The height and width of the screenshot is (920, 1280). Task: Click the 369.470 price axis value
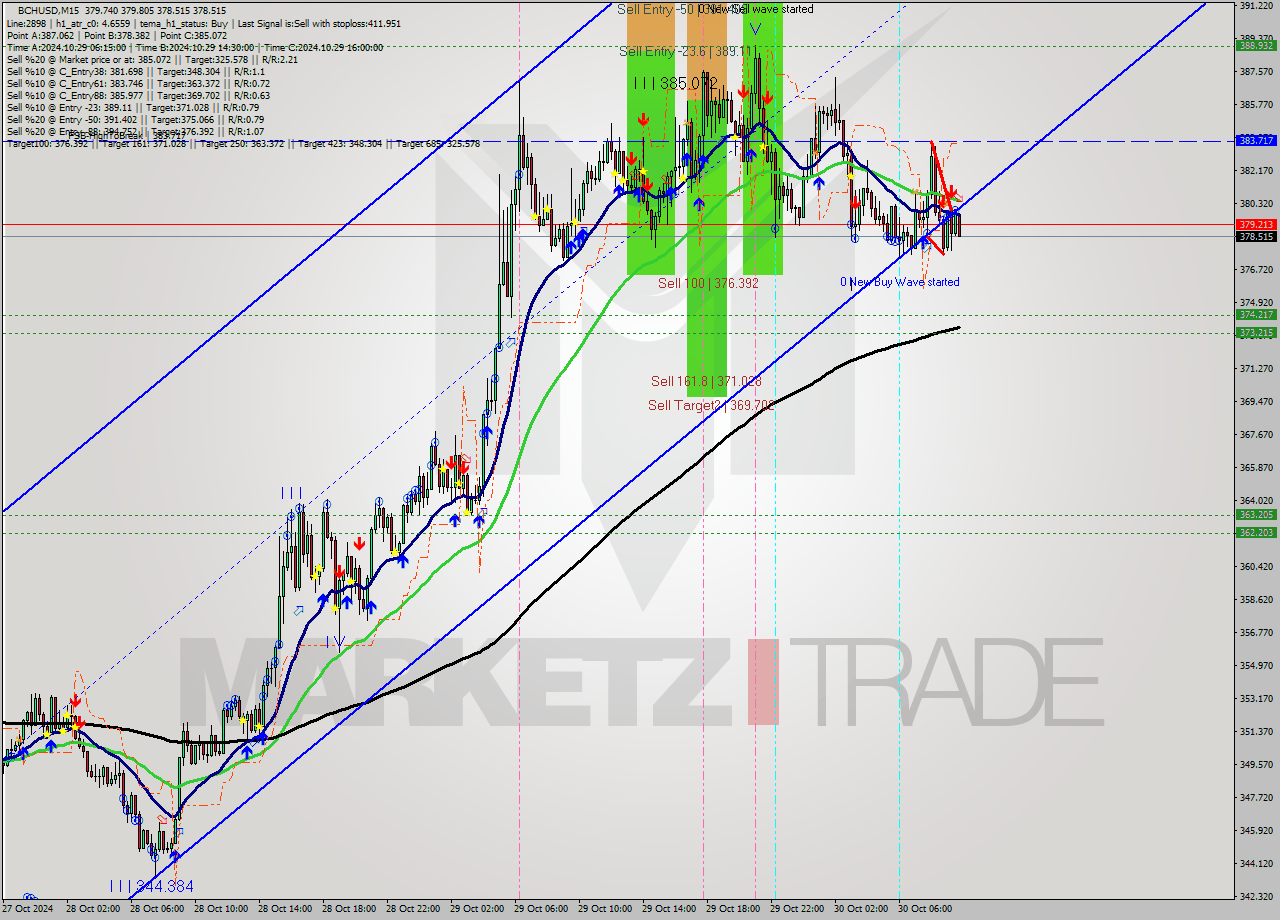click(1256, 402)
